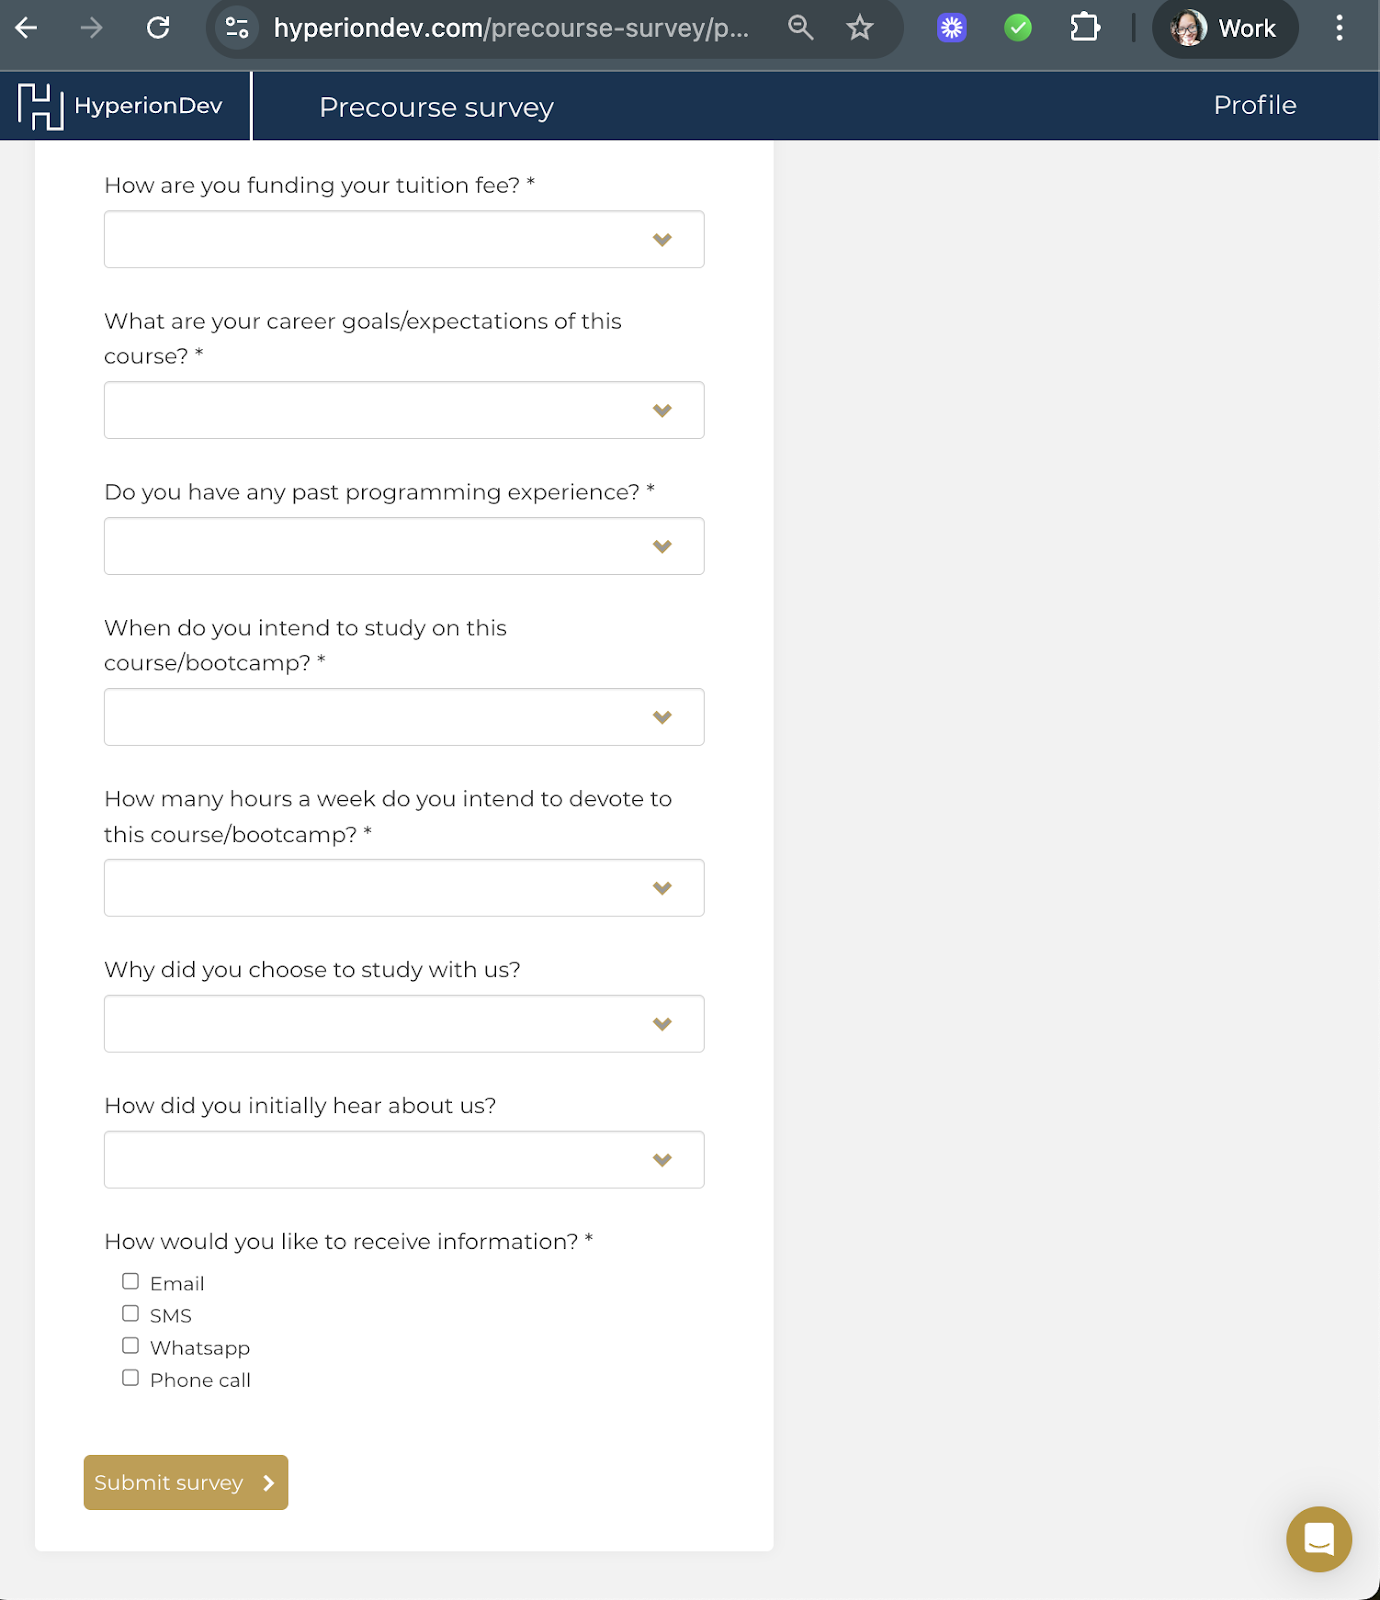Go to the Profile page
The height and width of the screenshot is (1600, 1380).
(1254, 105)
